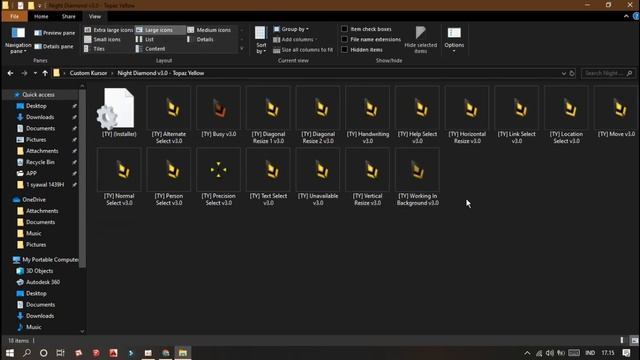Open the volume control in system tray
Image resolution: width=640 pixels, height=360 pixels.
coord(550,353)
